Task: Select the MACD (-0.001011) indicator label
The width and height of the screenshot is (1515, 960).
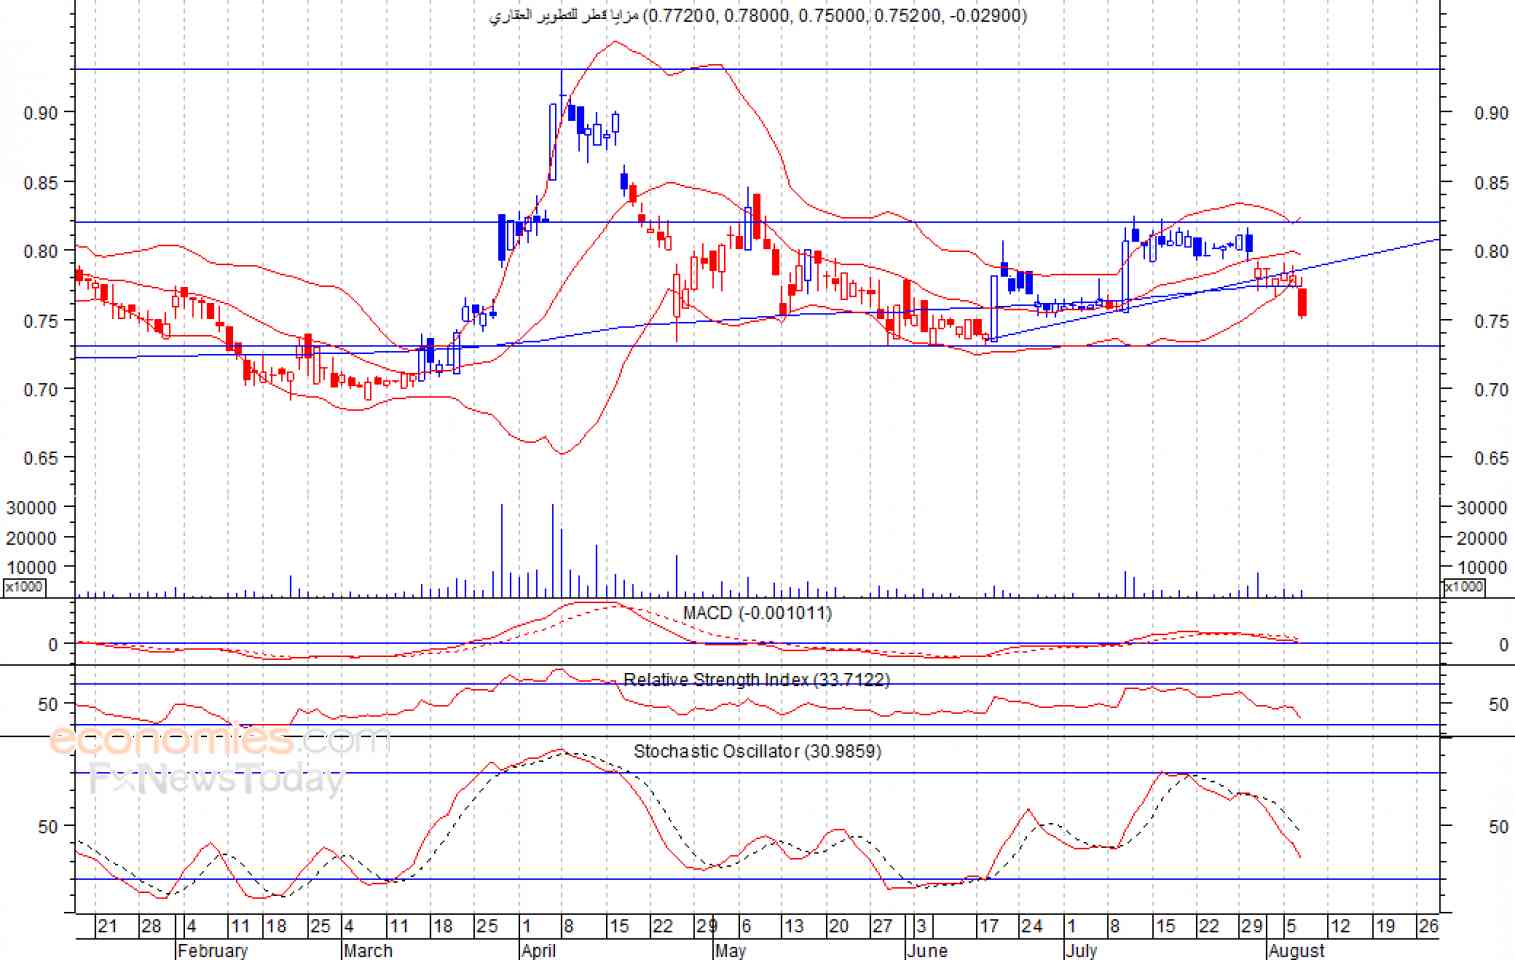Action: tap(757, 612)
